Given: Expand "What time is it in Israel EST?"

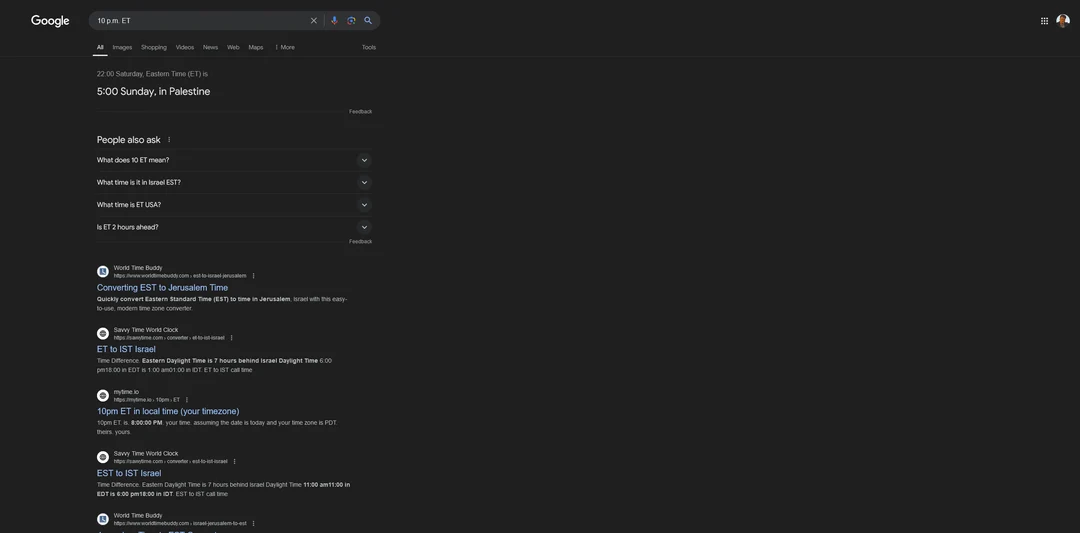Looking at the screenshot, I should [x=234, y=183].
